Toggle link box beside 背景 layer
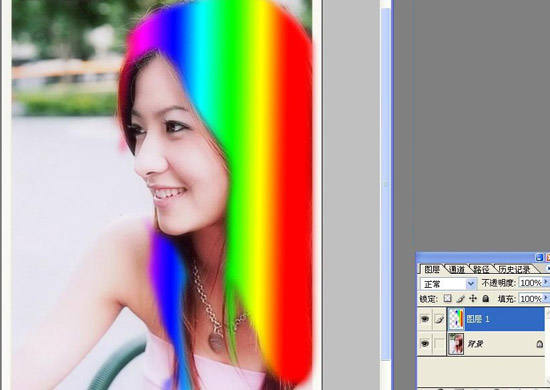This screenshot has height=390, width=550. point(439,344)
